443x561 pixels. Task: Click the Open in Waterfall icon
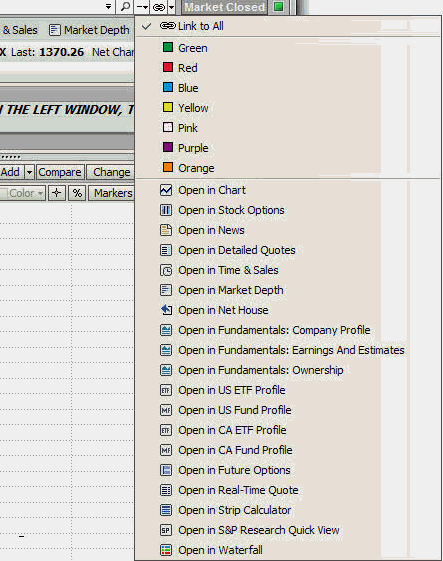[x=166, y=550]
